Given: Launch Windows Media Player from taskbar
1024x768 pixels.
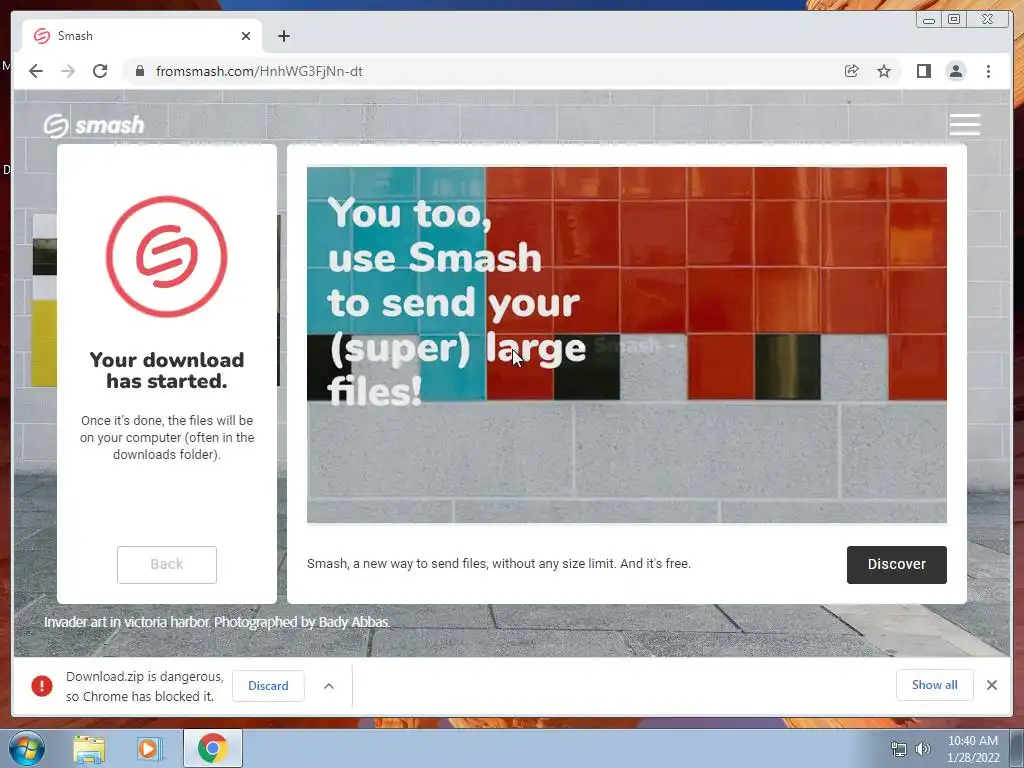Looking at the screenshot, I should 148,748.
